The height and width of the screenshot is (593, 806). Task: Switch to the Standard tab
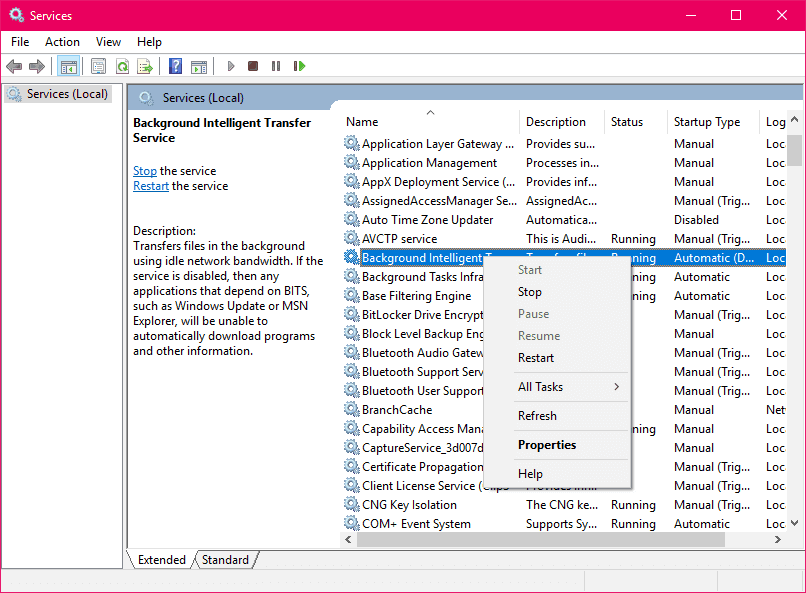(225, 560)
